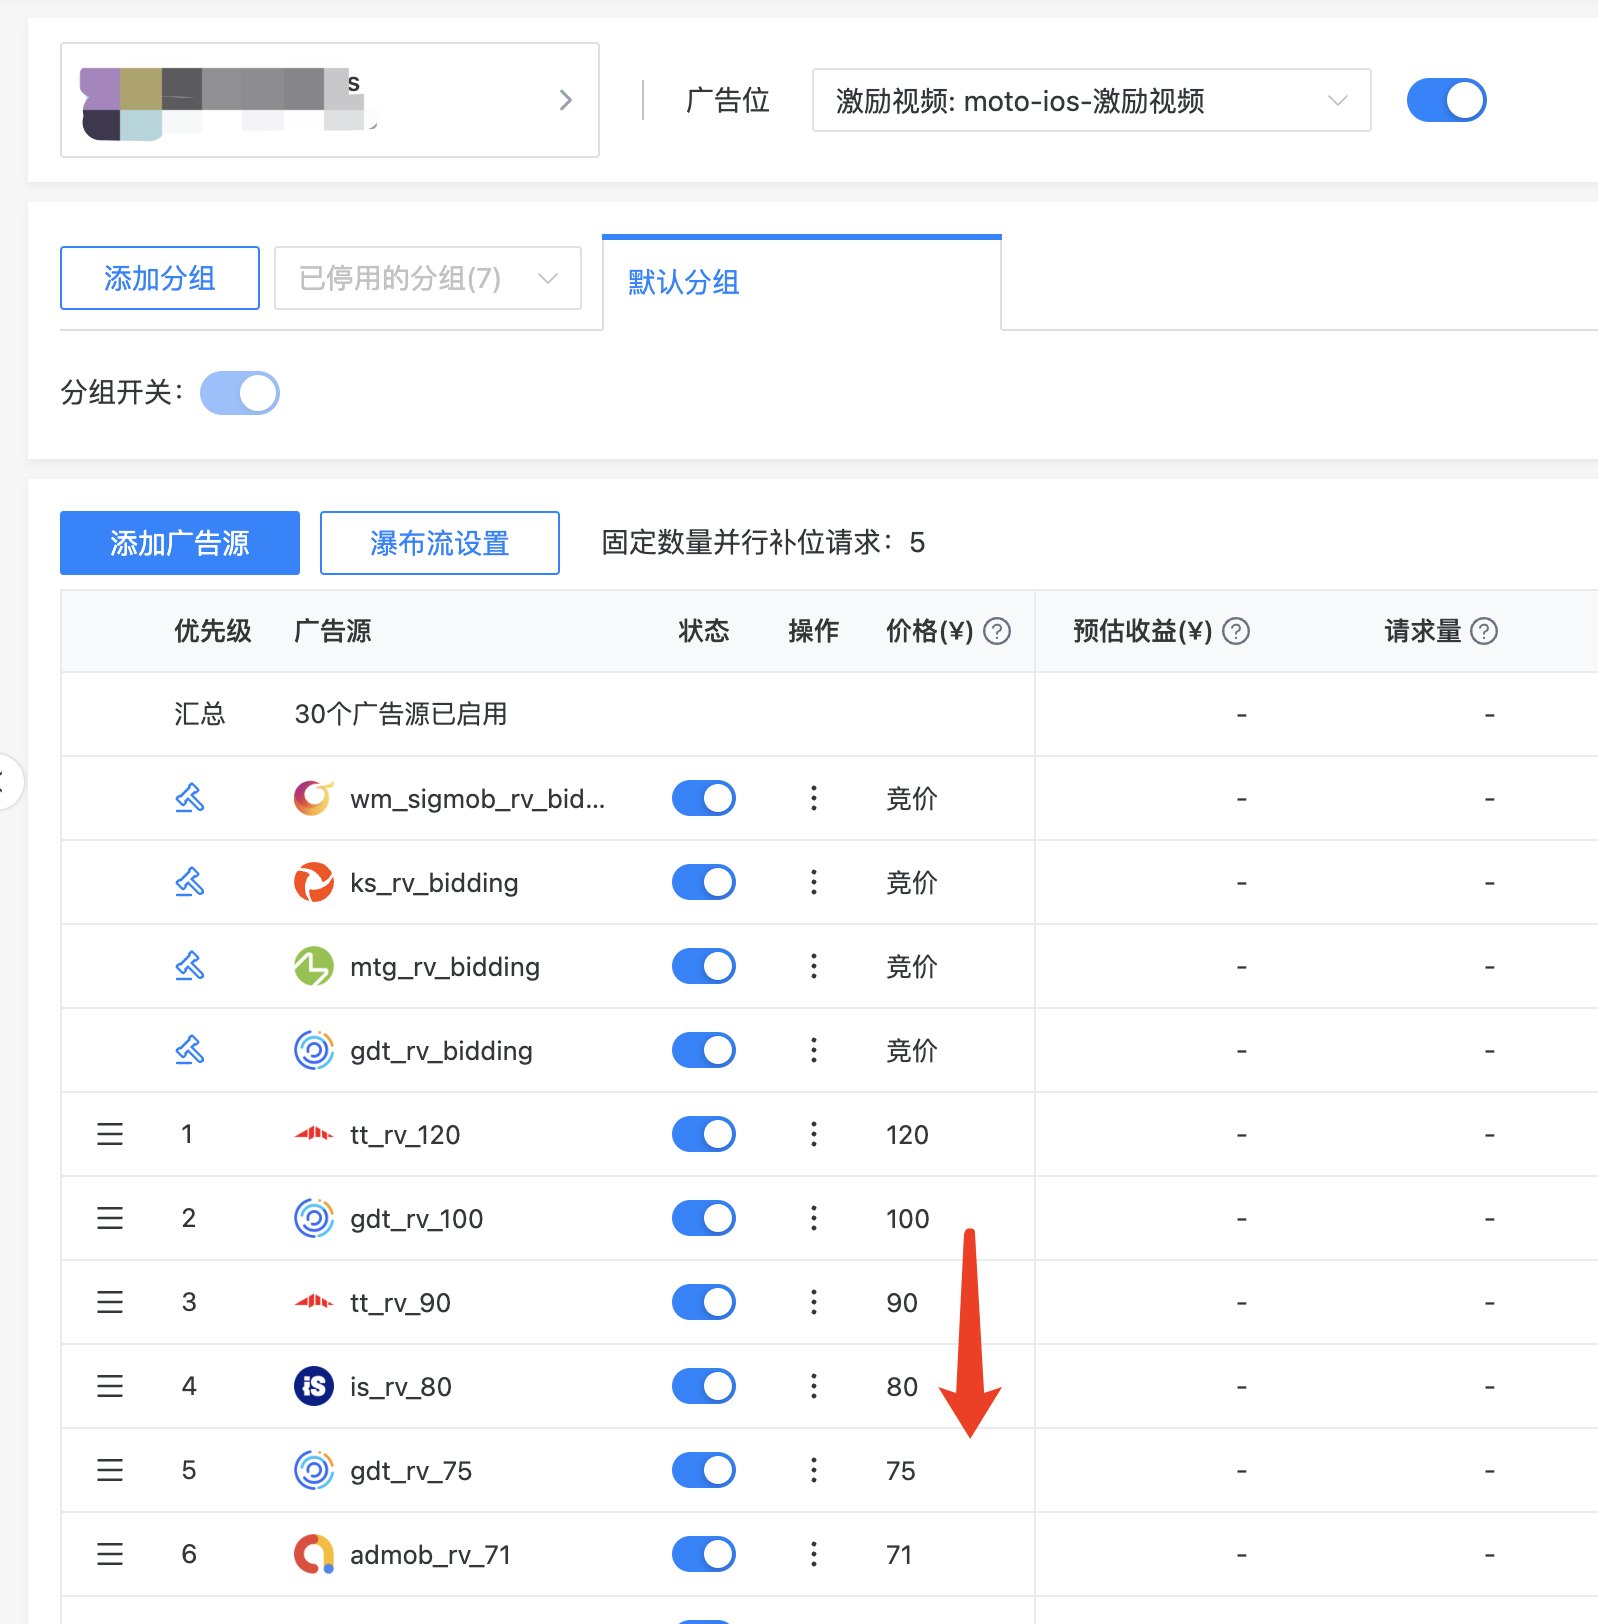
Task: Click drag handle of tt_rv_90 row
Action: pos(110,1302)
